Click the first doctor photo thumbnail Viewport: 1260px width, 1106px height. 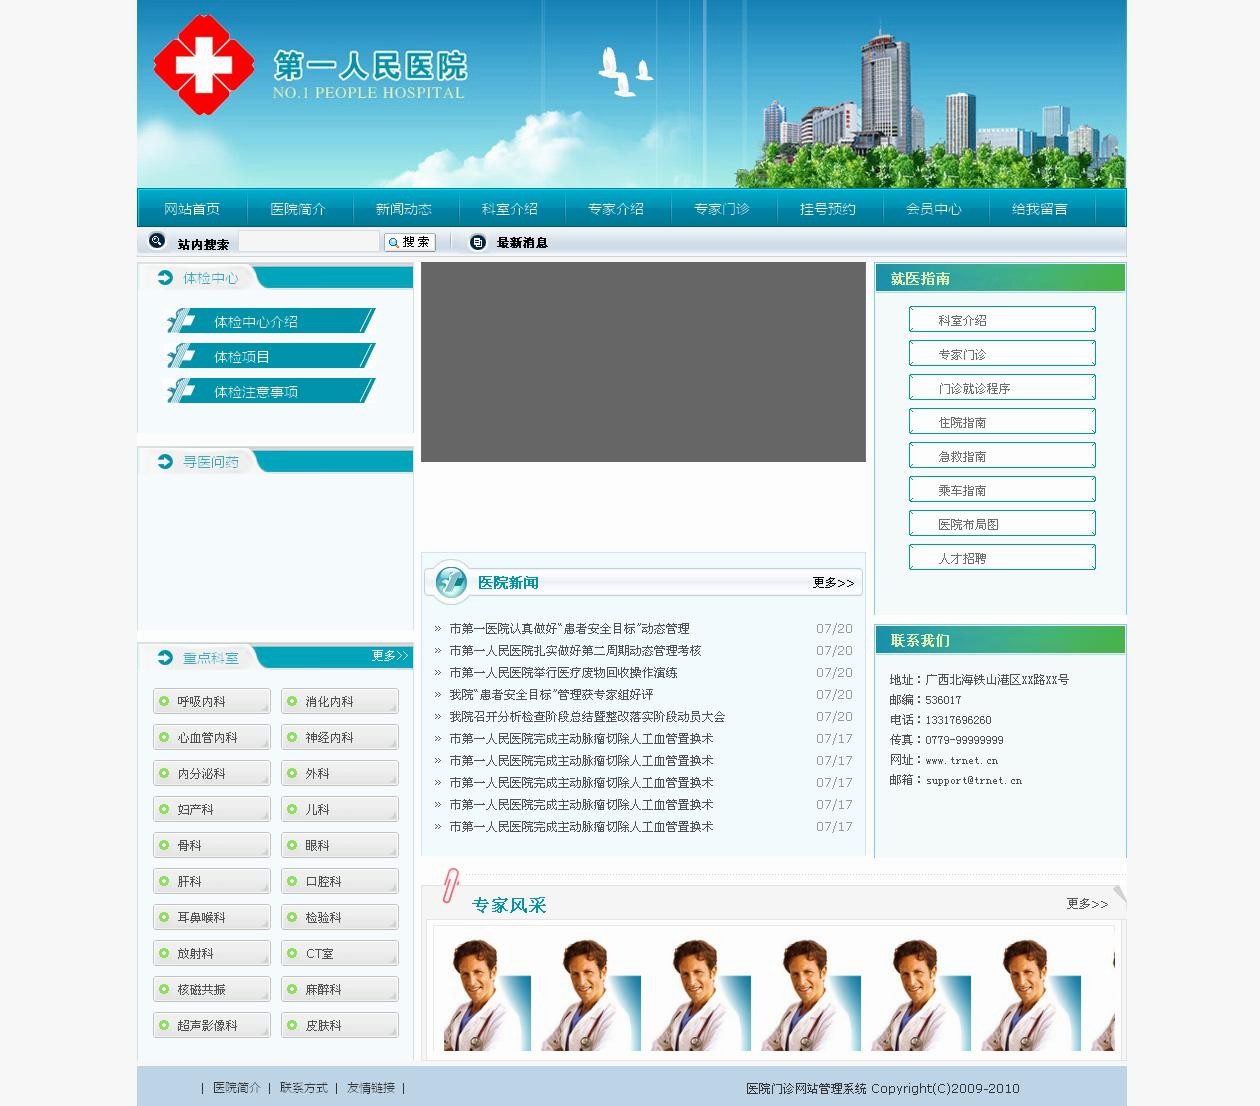pos(487,995)
